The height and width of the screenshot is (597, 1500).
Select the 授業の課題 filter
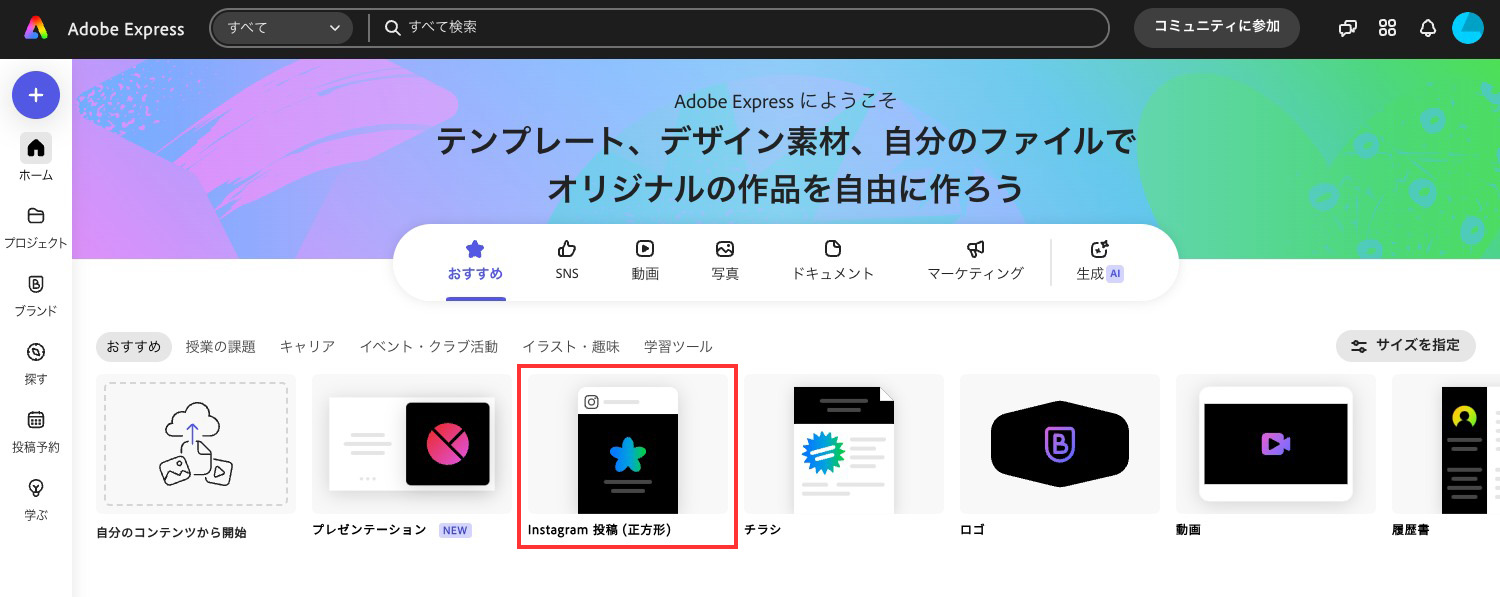pos(221,346)
